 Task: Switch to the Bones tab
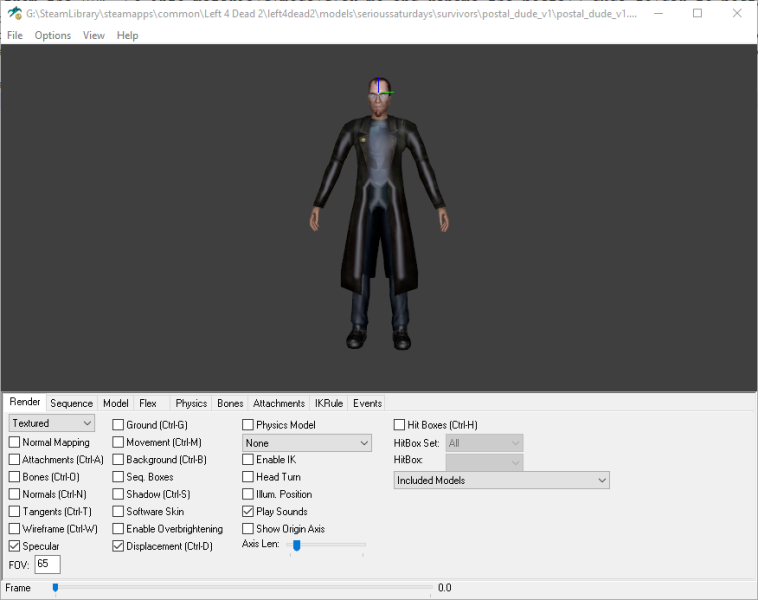pos(230,403)
